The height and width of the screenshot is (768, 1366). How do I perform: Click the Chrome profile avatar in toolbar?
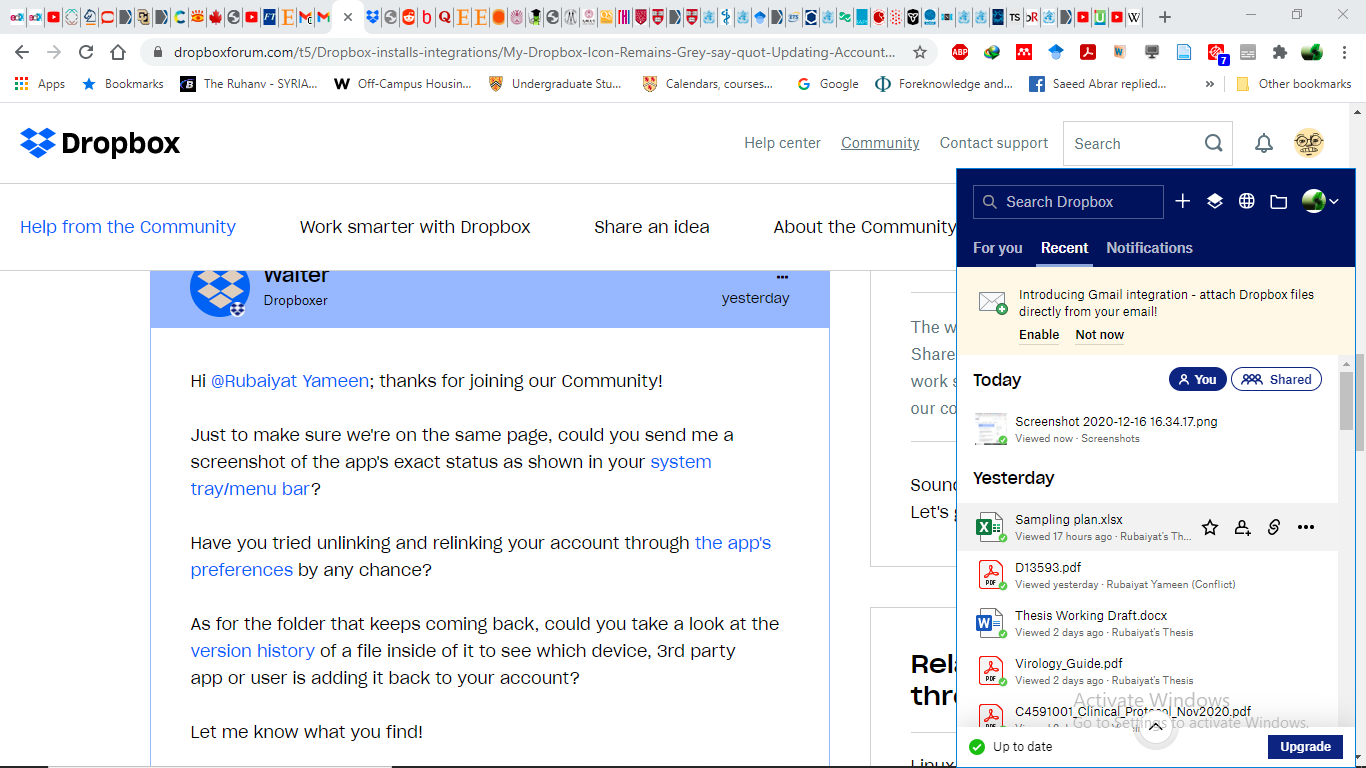coord(1312,52)
